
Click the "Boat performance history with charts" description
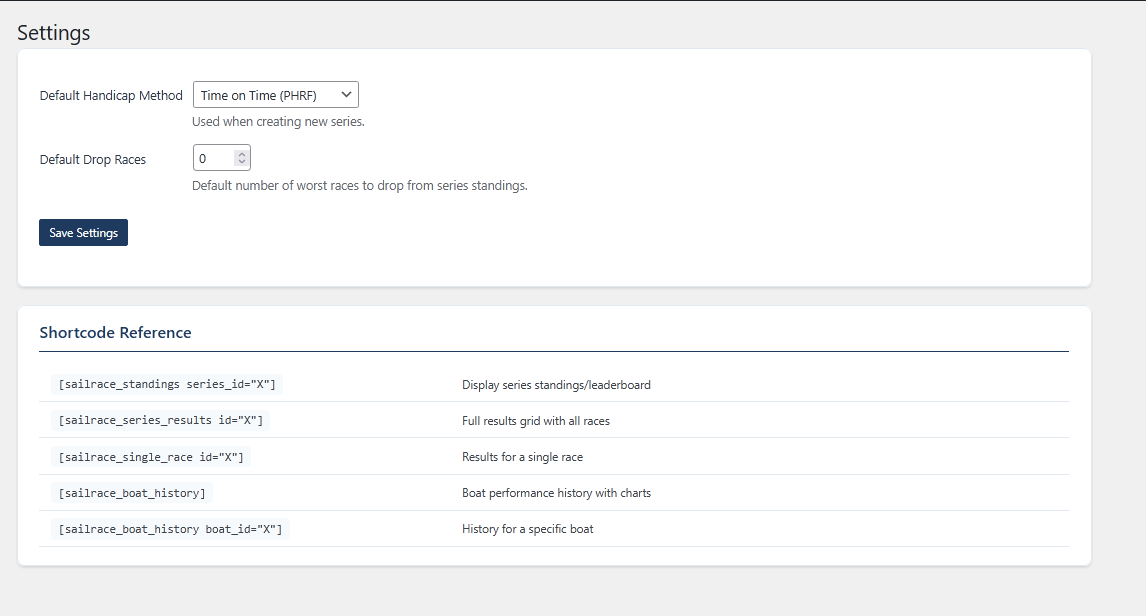pyautogui.click(x=556, y=493)
